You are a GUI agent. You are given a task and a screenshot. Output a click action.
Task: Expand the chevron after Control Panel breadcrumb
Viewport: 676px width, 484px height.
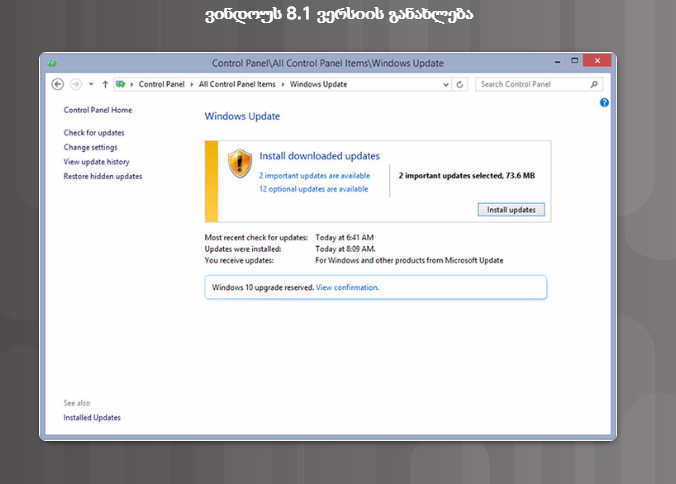coord(191,84)
